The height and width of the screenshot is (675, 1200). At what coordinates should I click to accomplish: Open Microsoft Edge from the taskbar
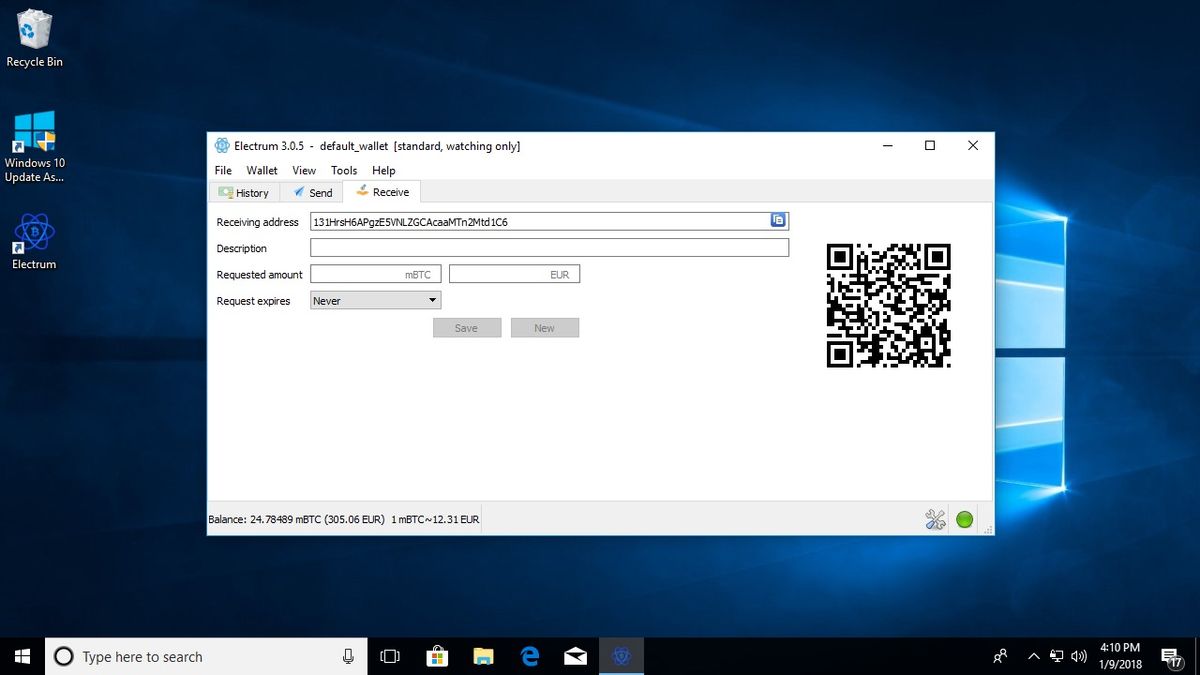pos(529,656)
